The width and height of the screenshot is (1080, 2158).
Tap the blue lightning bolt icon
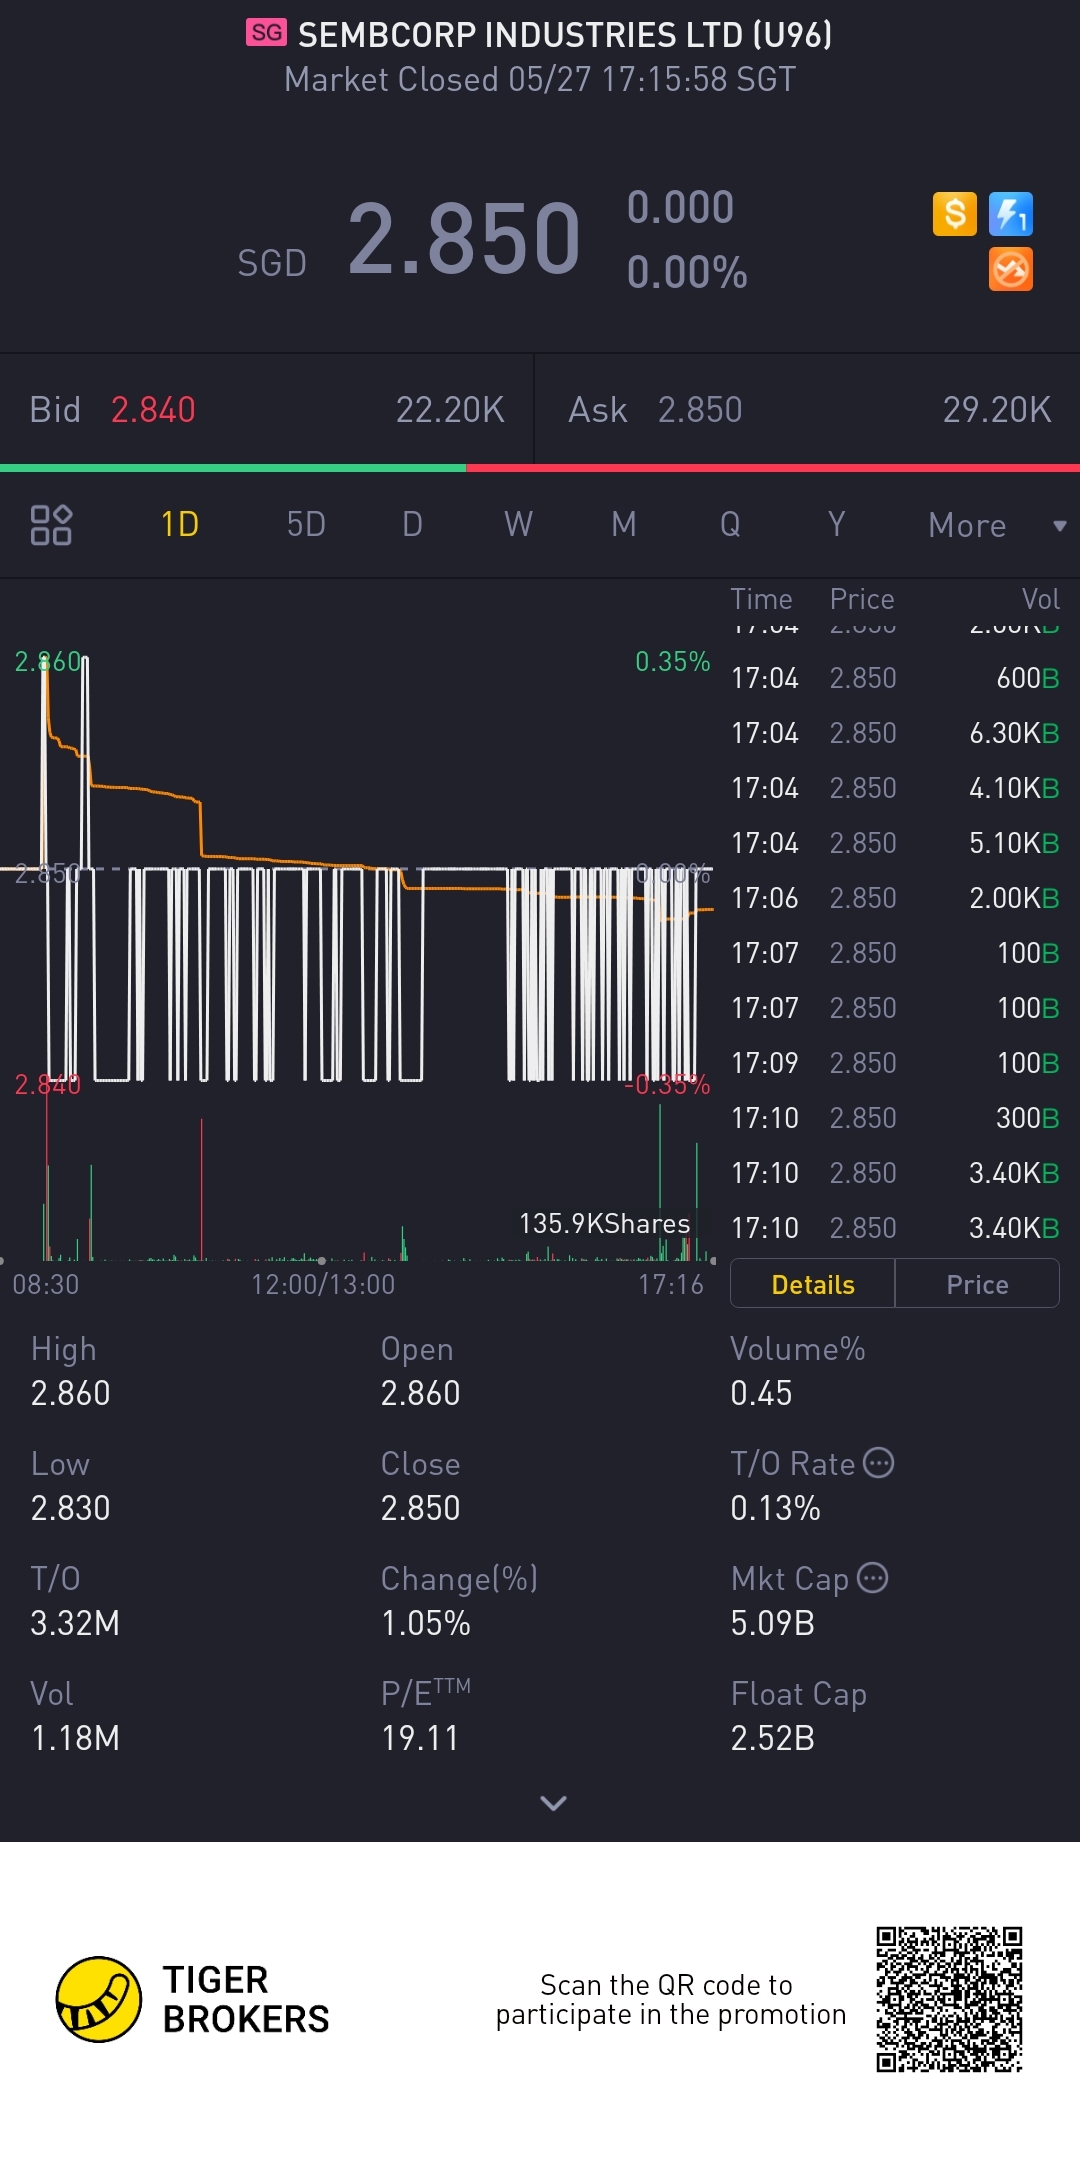click(x=1010, y=214)
